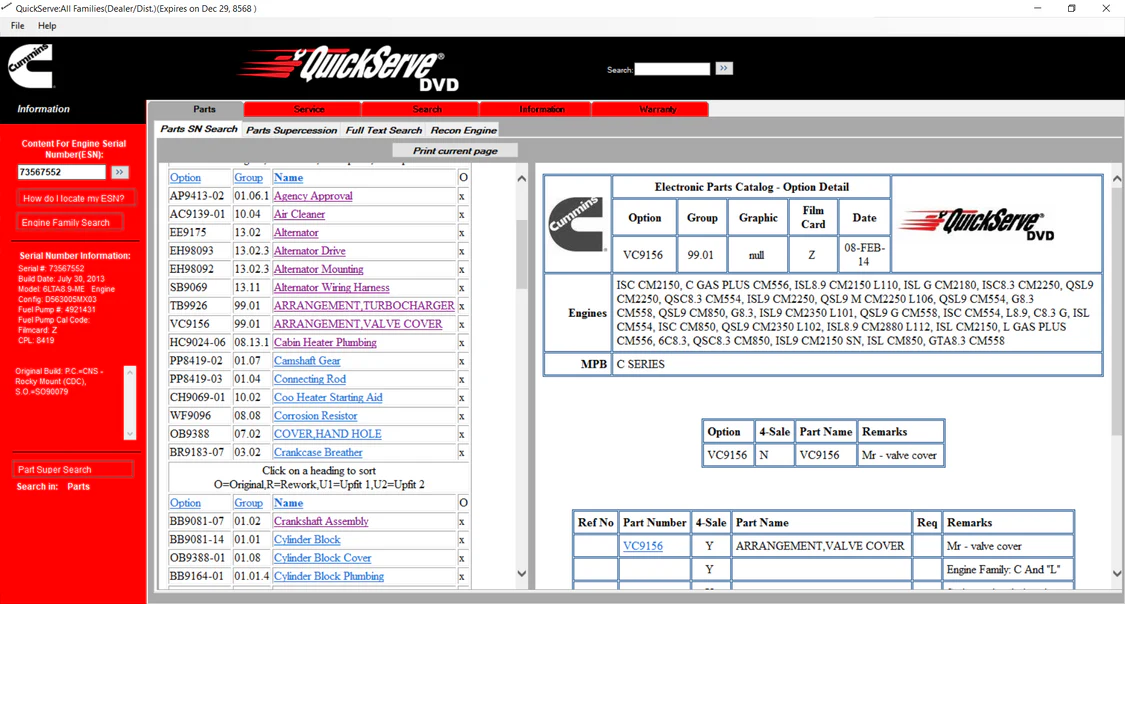Open the File menu
The image size is (1125, 710).
coord(18,26)
